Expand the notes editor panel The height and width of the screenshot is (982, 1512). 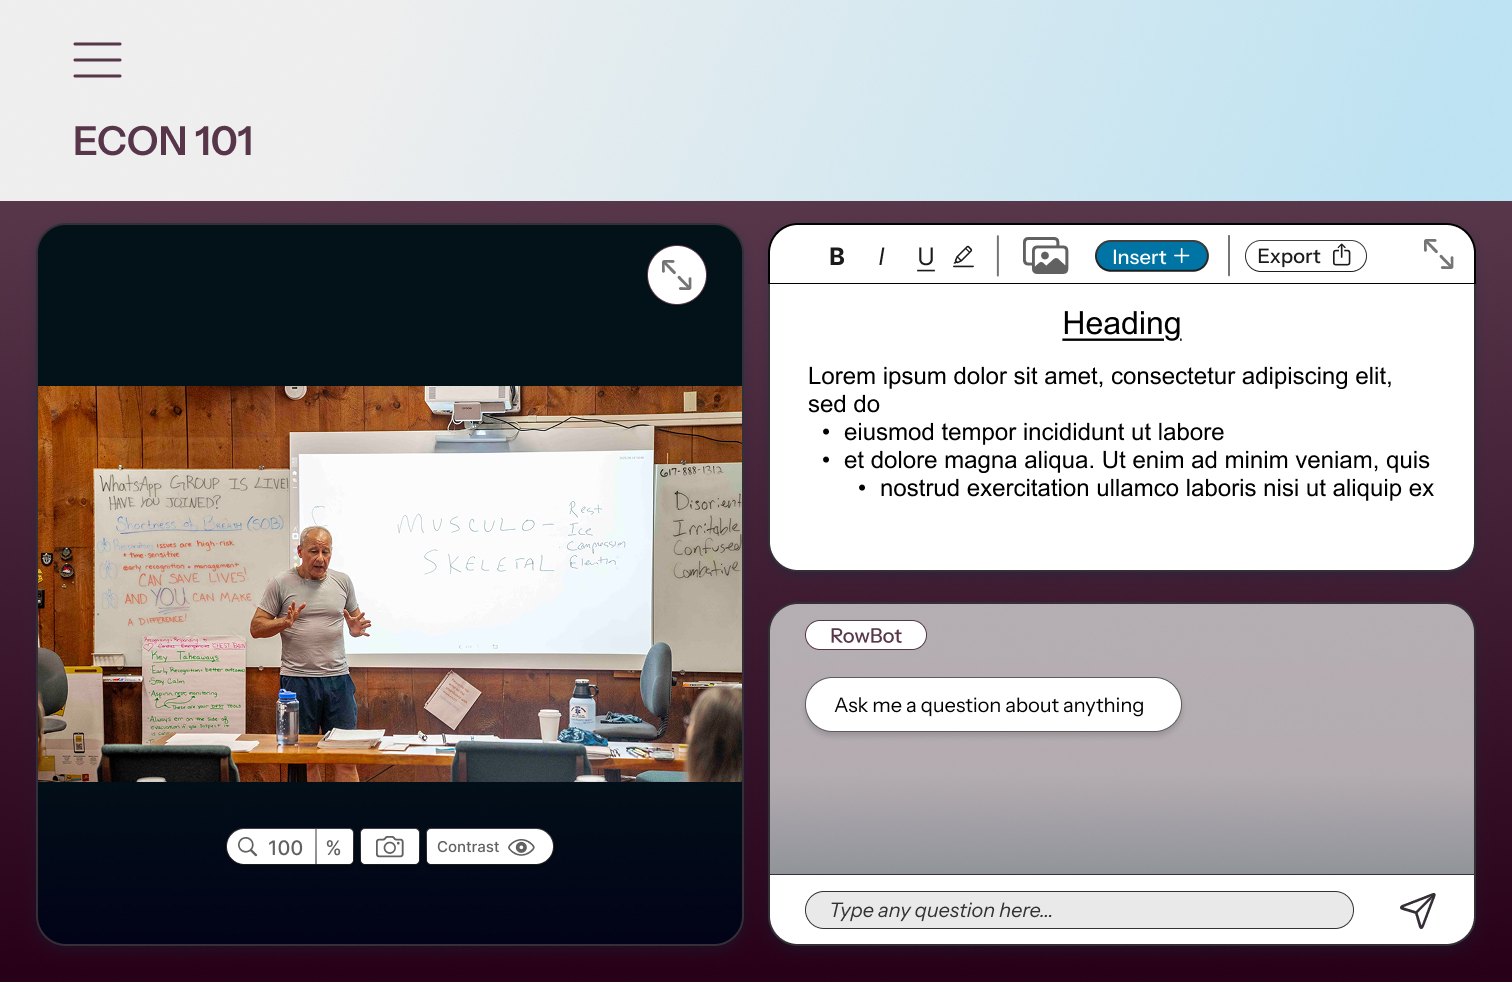pyautogui.click(x=1438, y=254)
